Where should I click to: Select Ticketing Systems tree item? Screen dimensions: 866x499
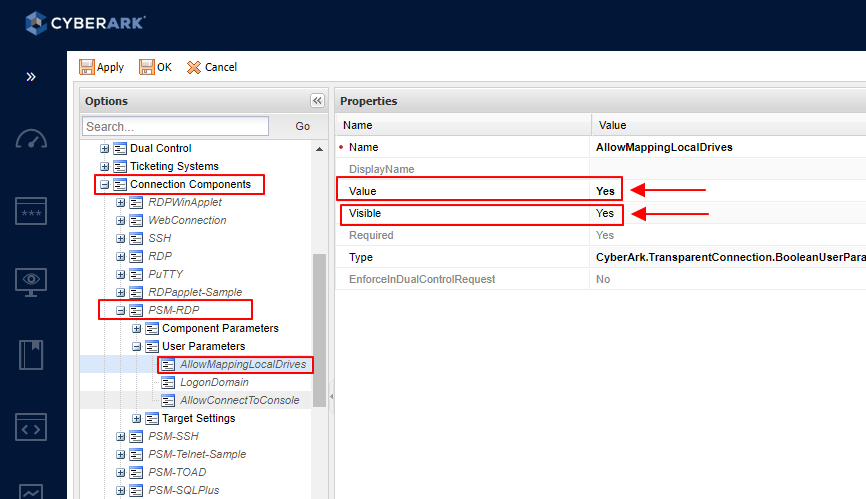[175, 166]
